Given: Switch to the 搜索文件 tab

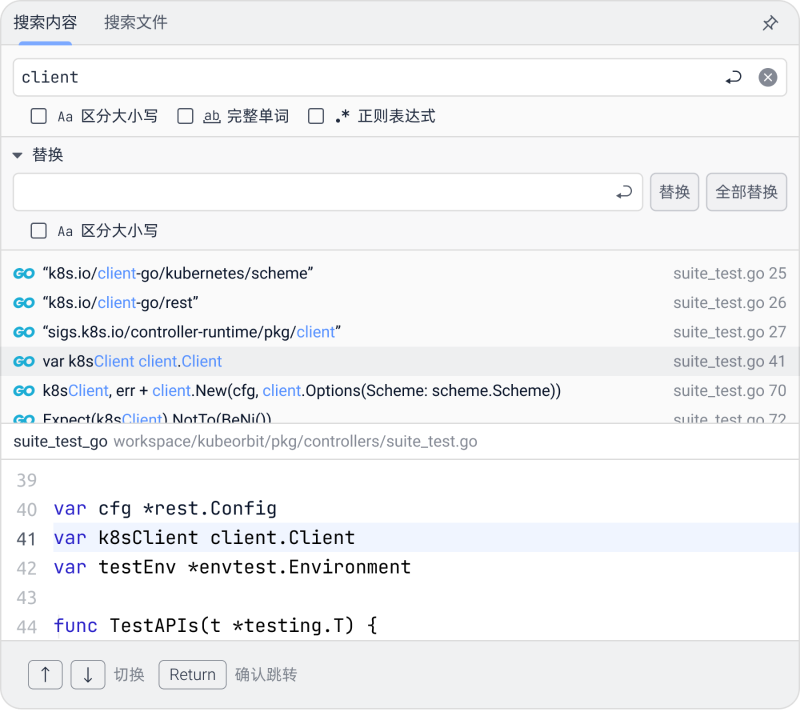Looking at the screenshot, I should (136, 22).
